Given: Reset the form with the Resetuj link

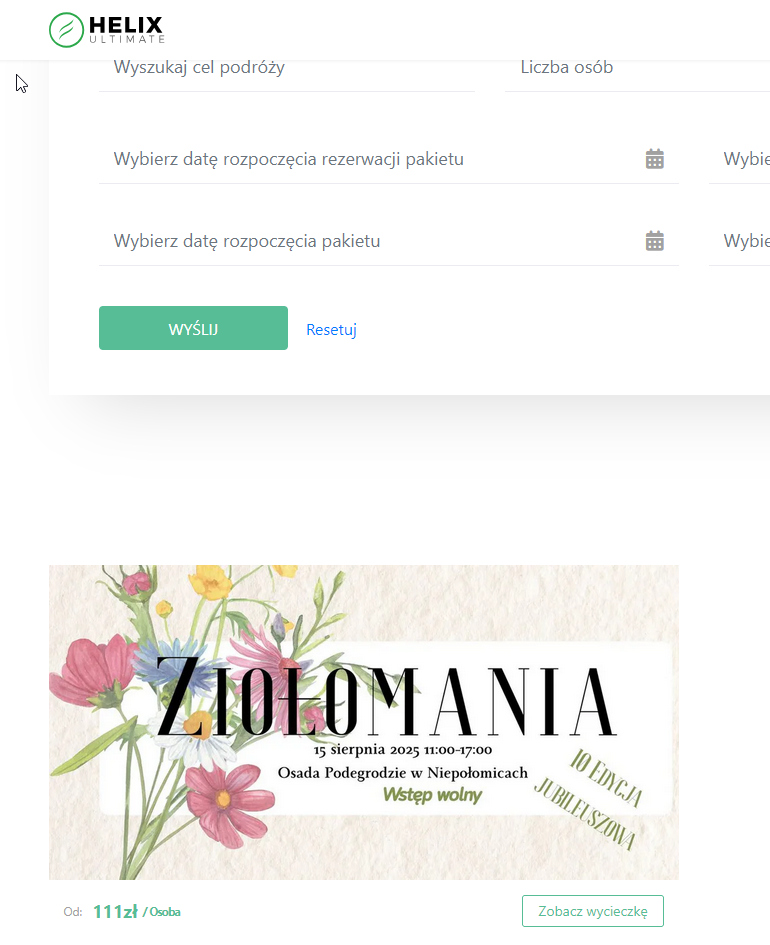Looking at the screenshot, I should point(331,330).
